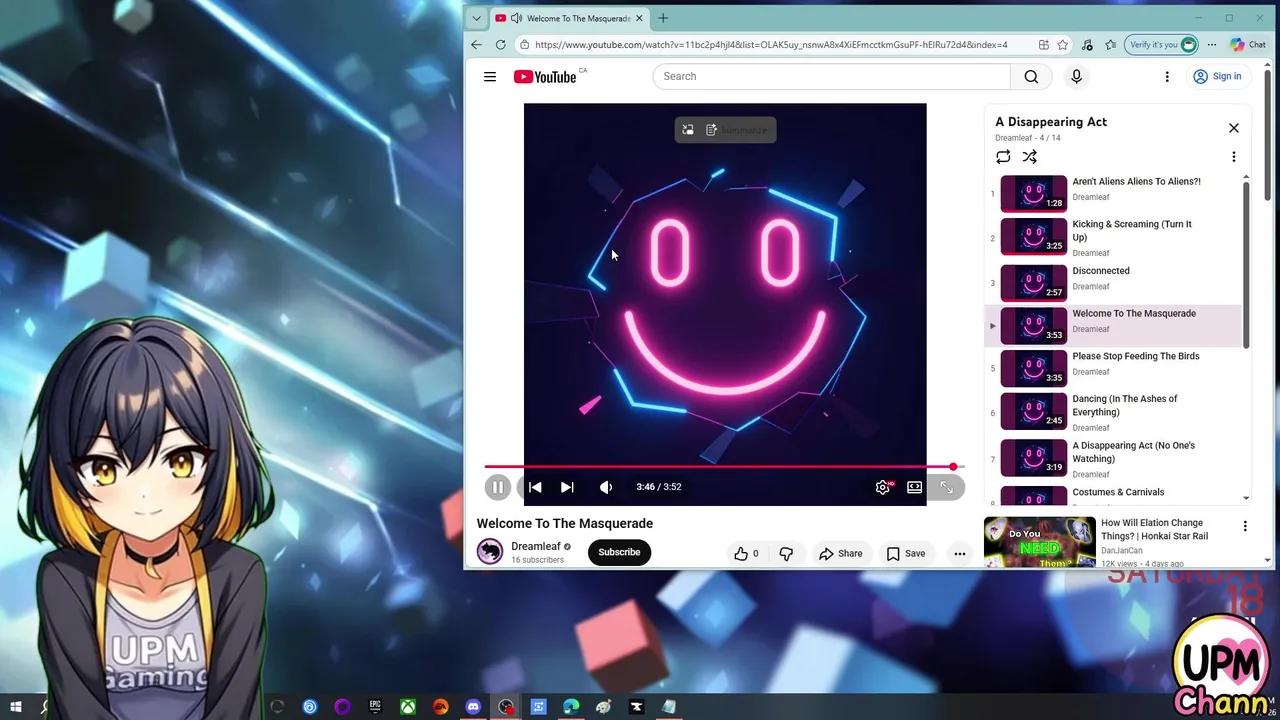Open the How Will Elation Change Things video

[x=1154, y=529]
